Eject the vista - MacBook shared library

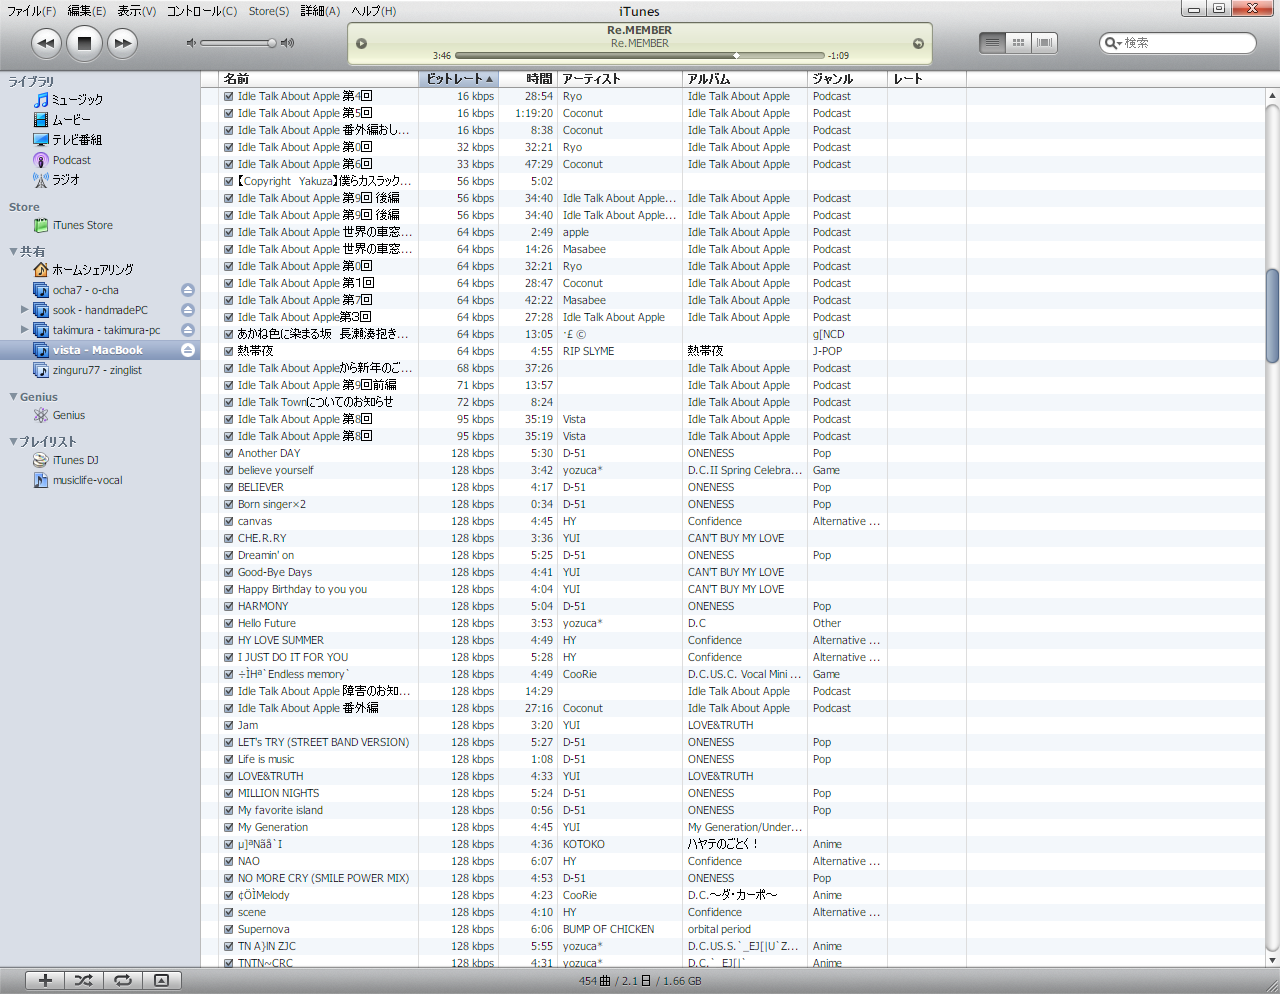click(188, 350)
